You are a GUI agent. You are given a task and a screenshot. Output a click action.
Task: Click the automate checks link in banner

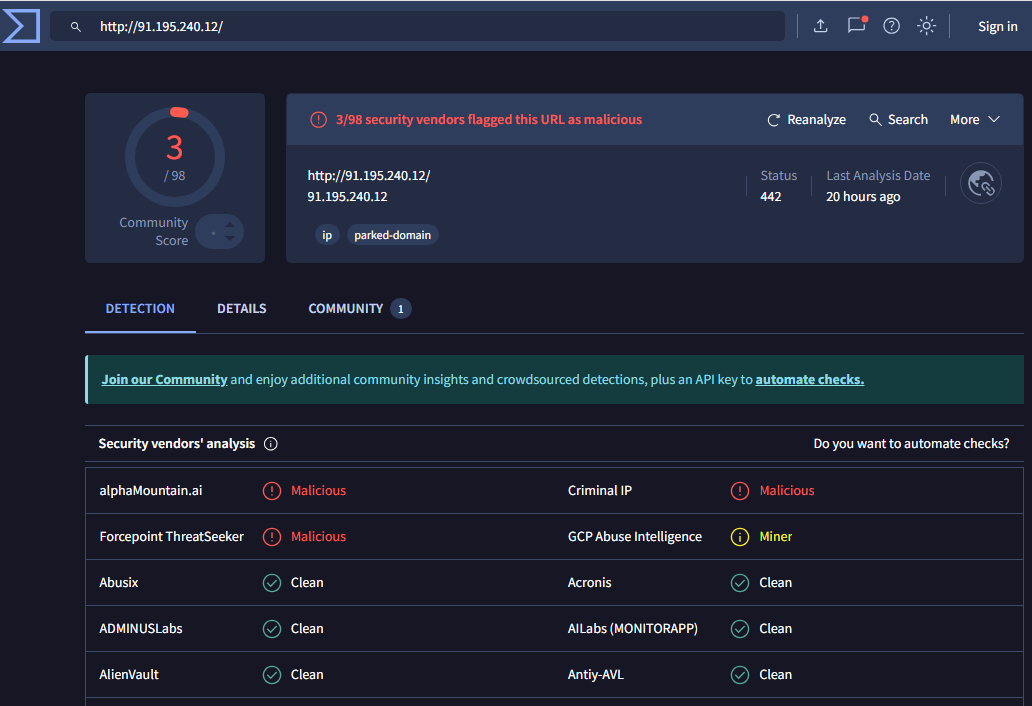[x=809, y=380]
